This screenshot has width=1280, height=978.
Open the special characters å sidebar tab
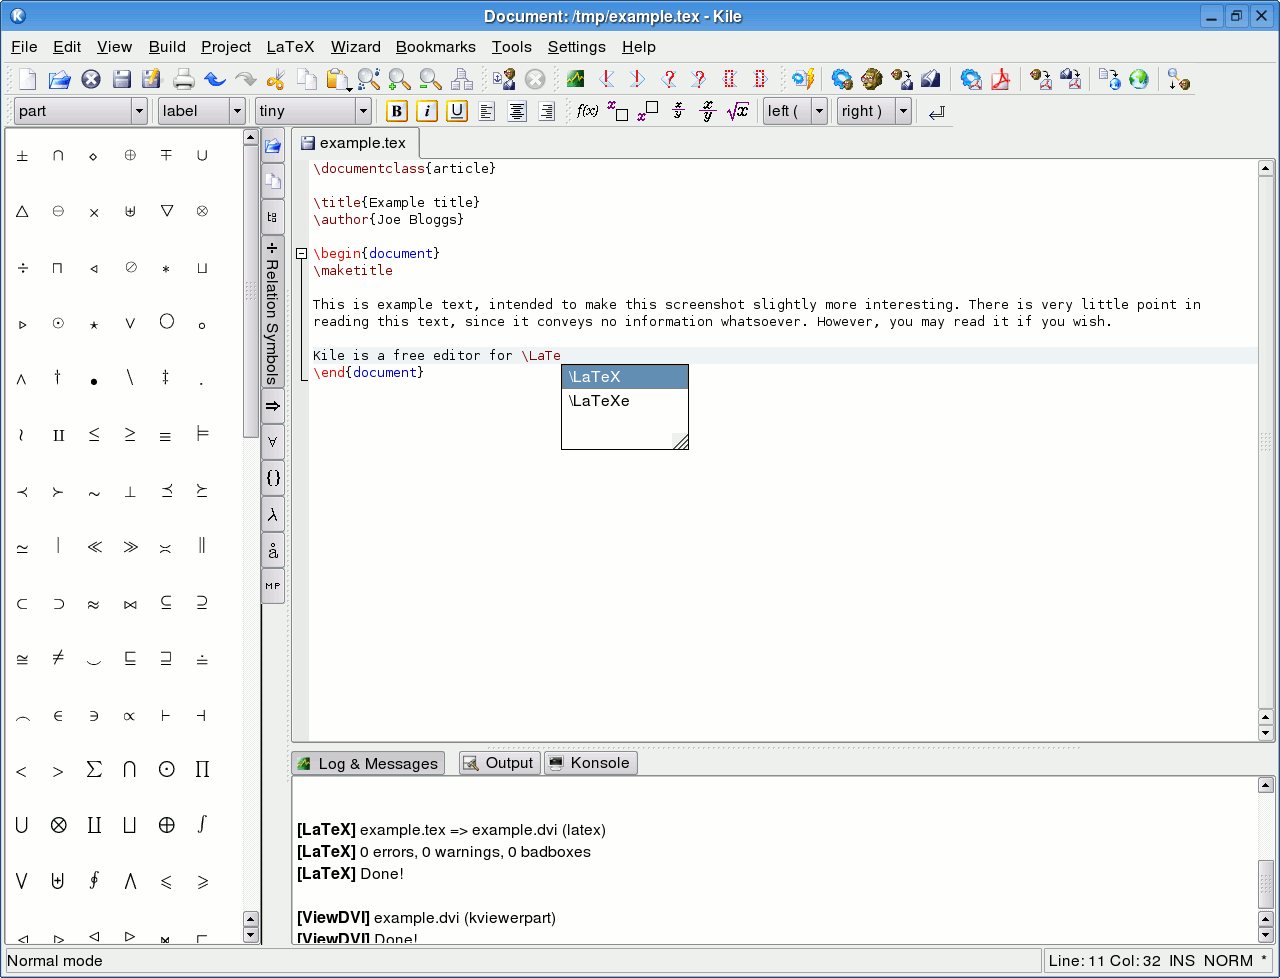tap(273, 551)
